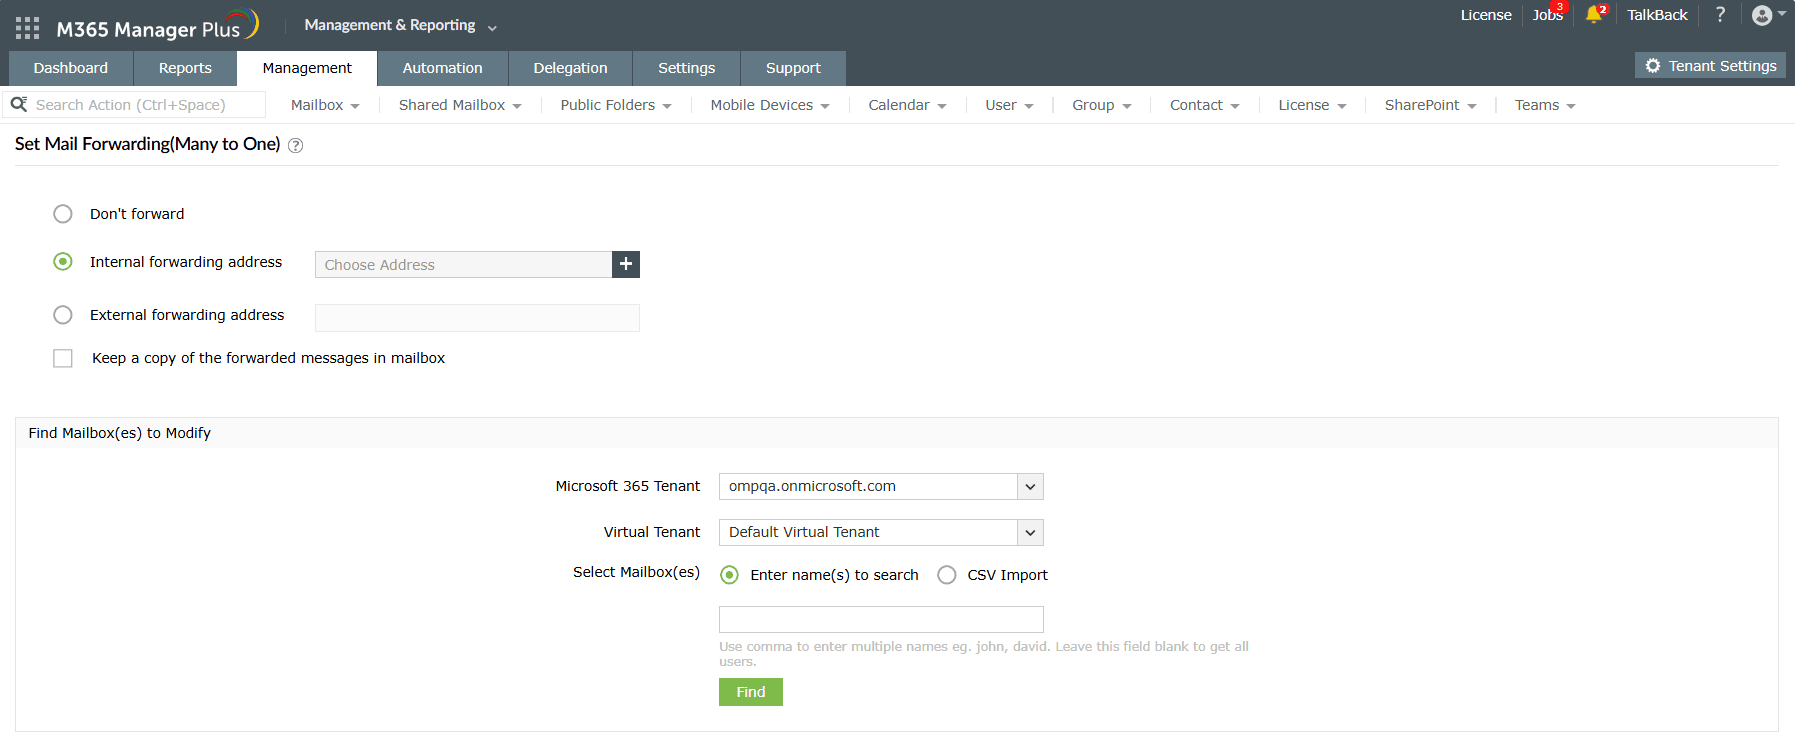Open the Virtual Tenant dropdown

tap(881, 532)
